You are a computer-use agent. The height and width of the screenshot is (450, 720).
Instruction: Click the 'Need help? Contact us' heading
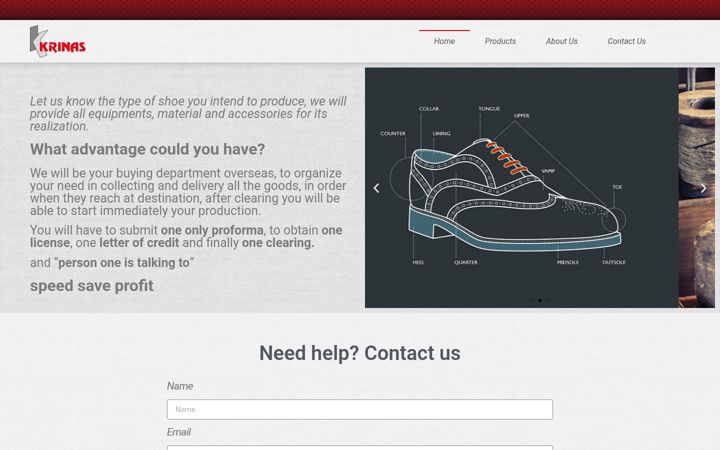tap(360, 353)
